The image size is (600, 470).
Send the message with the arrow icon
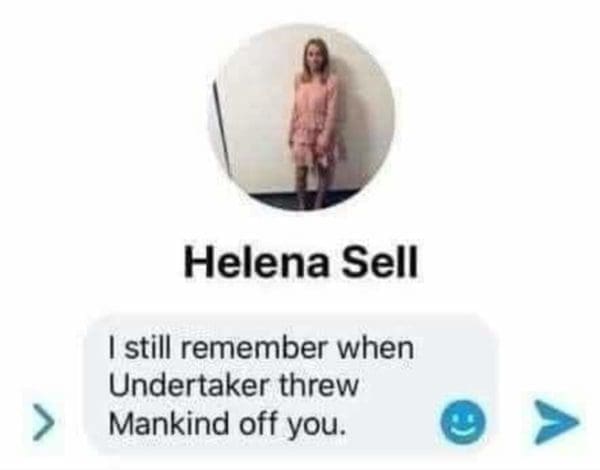point(557,422)
